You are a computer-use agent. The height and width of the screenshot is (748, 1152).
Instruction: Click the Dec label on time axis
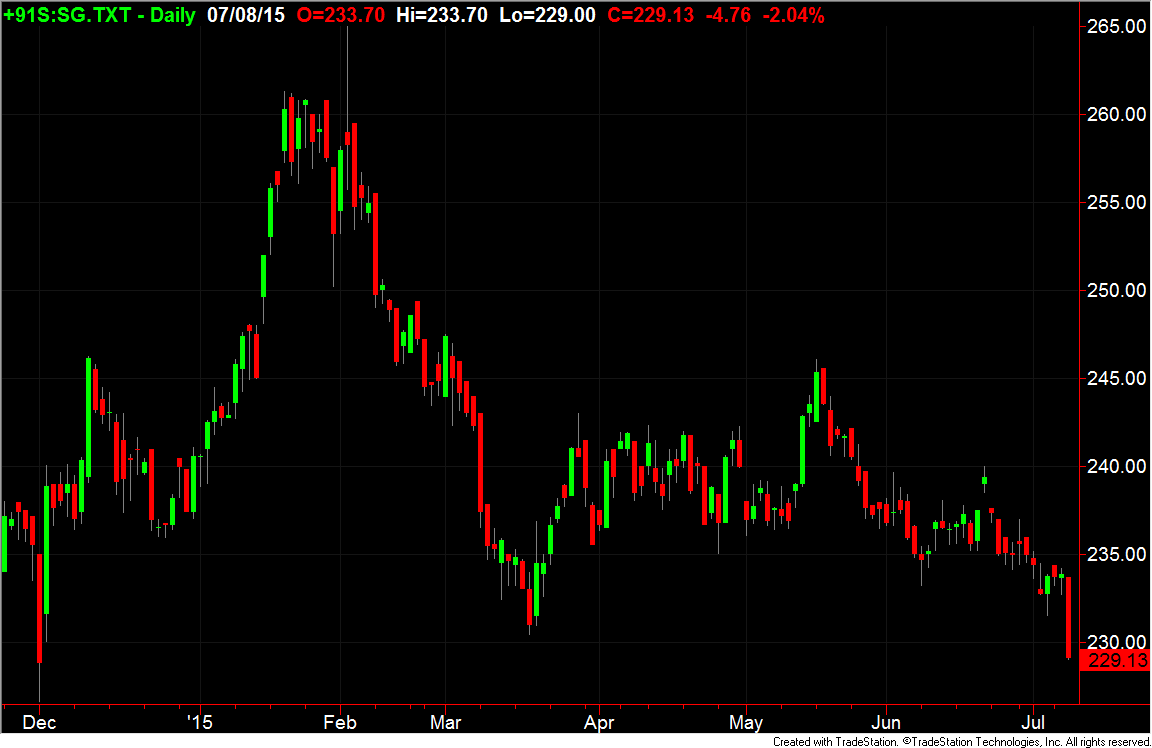tap(39, 722)
